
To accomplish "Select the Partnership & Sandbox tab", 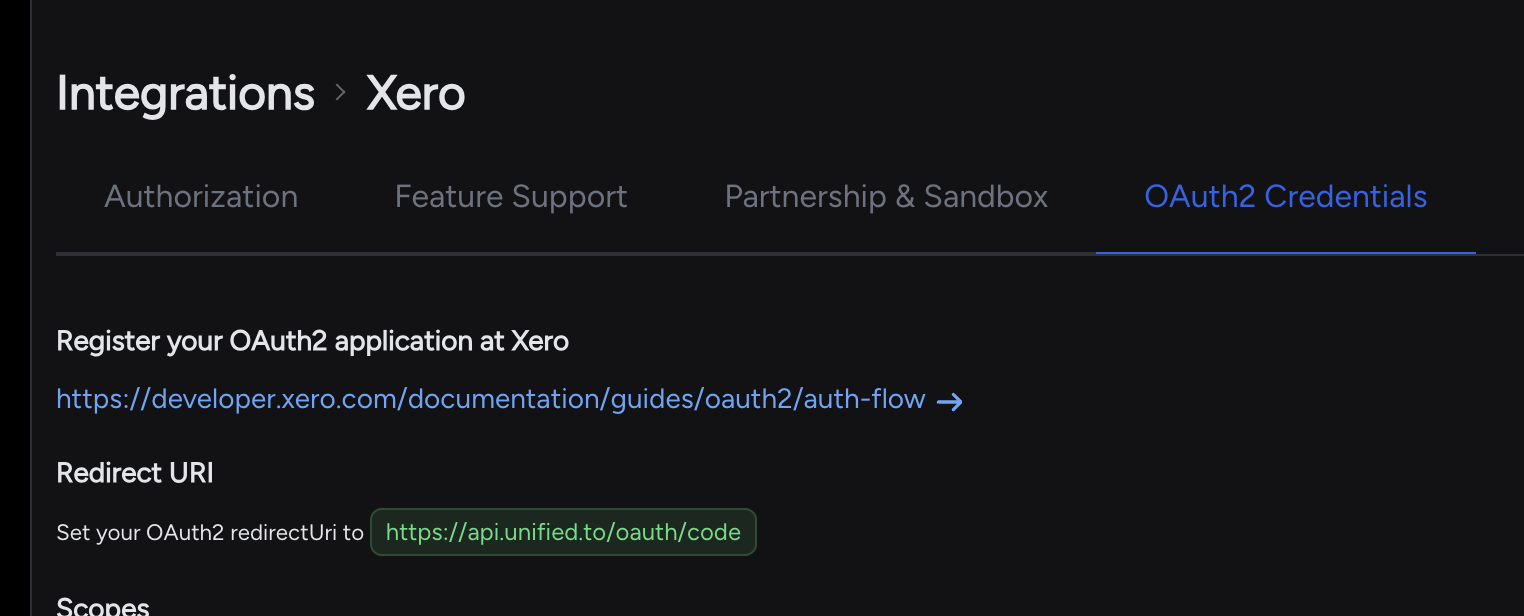I will click(x=886, y=197).
